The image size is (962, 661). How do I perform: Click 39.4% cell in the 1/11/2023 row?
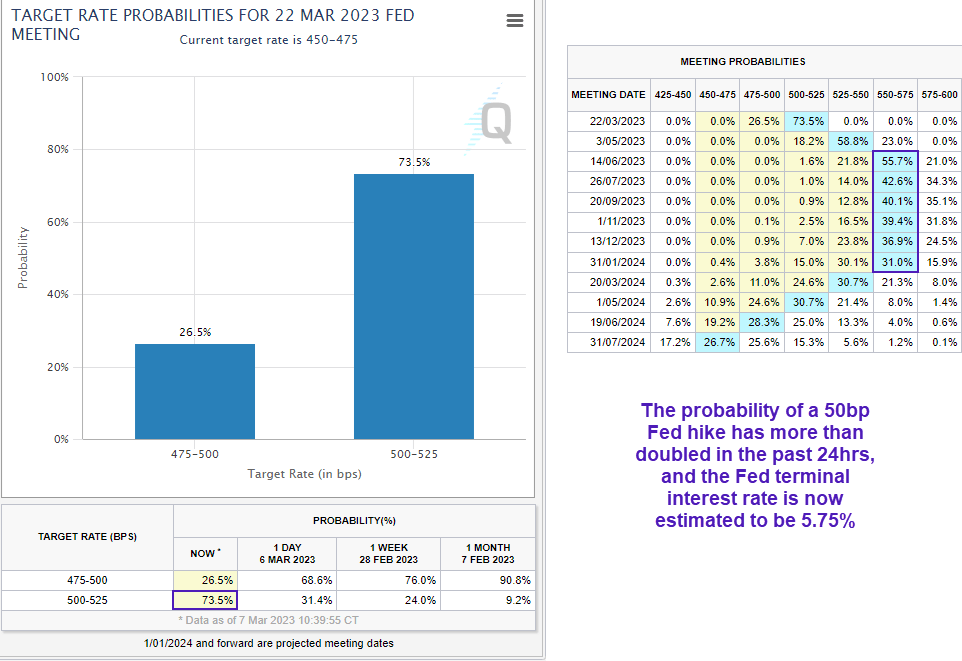[895, 222]
